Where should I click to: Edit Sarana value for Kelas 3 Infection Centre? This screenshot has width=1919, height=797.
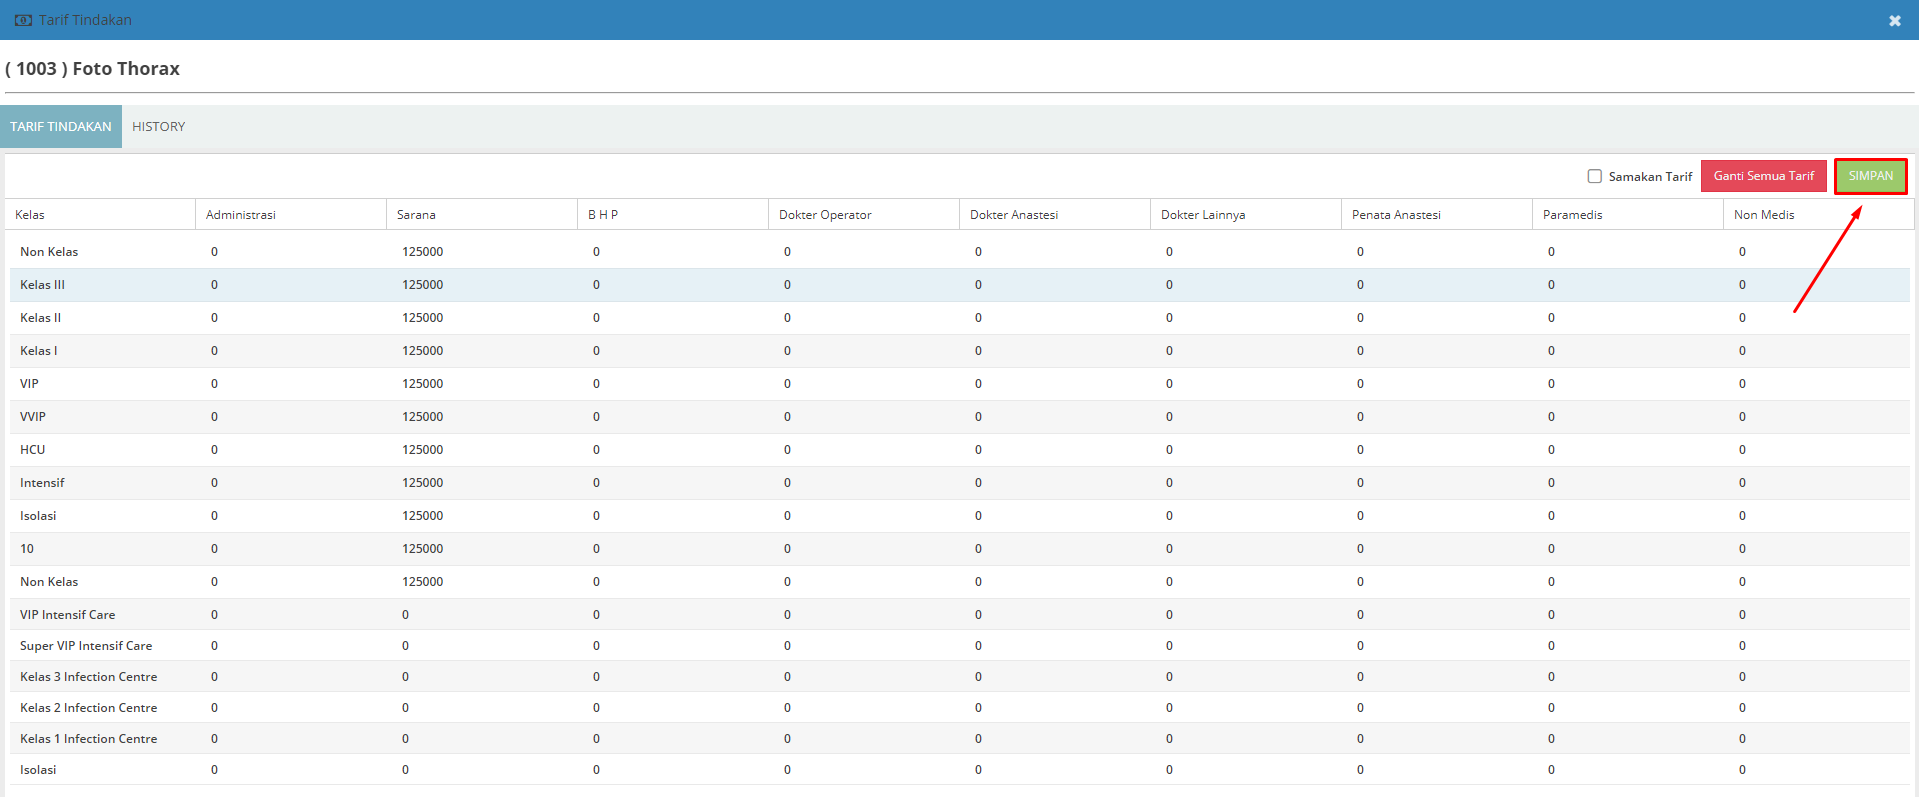click(x=405, y=677)
